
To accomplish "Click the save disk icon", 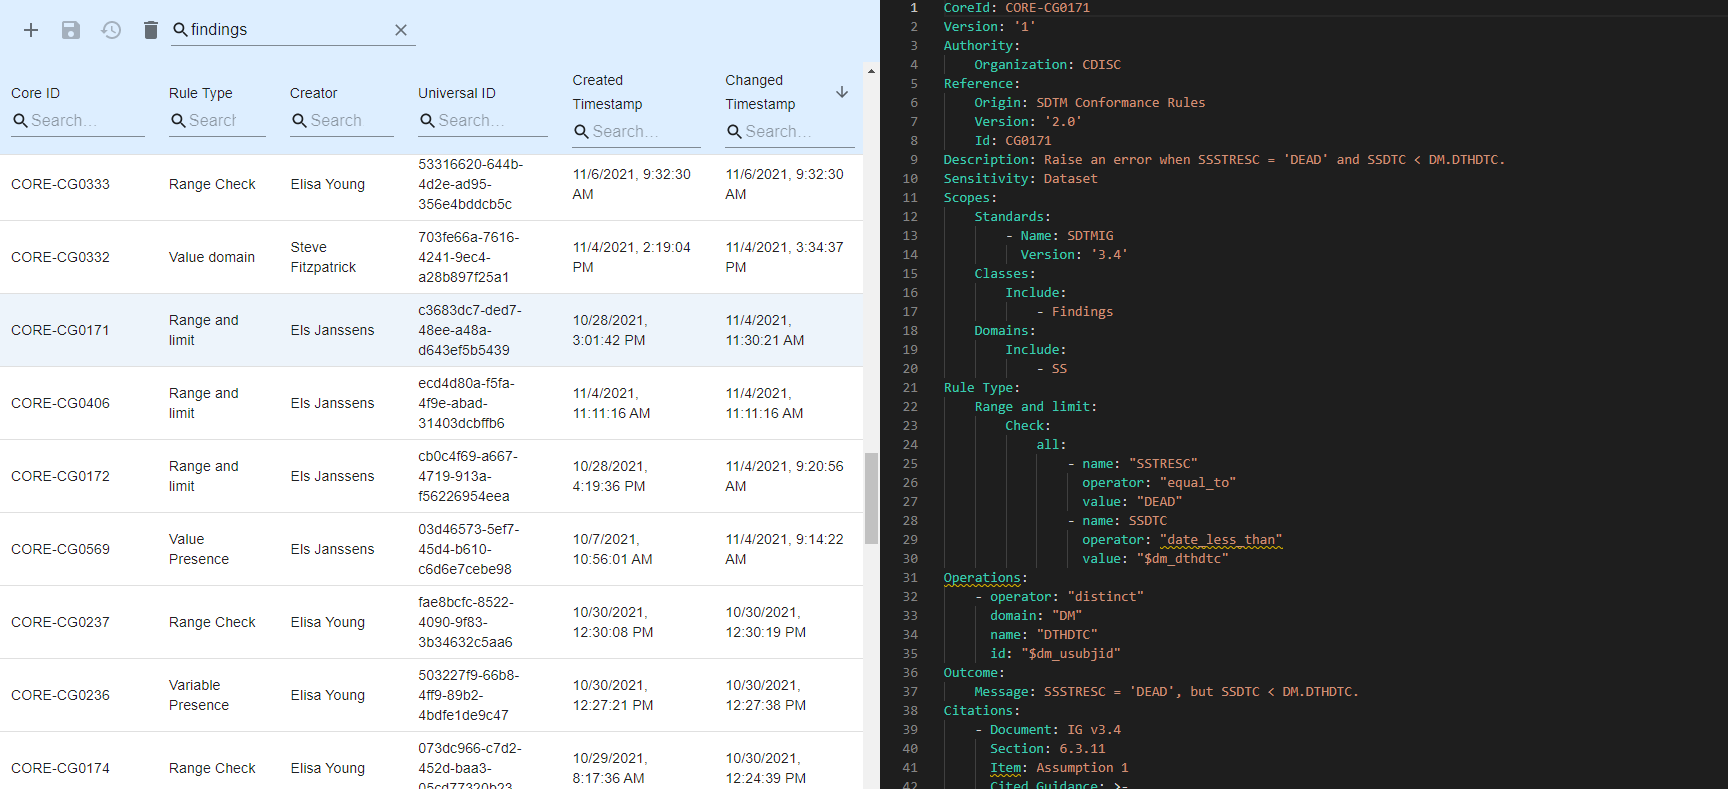I will 71,30.
